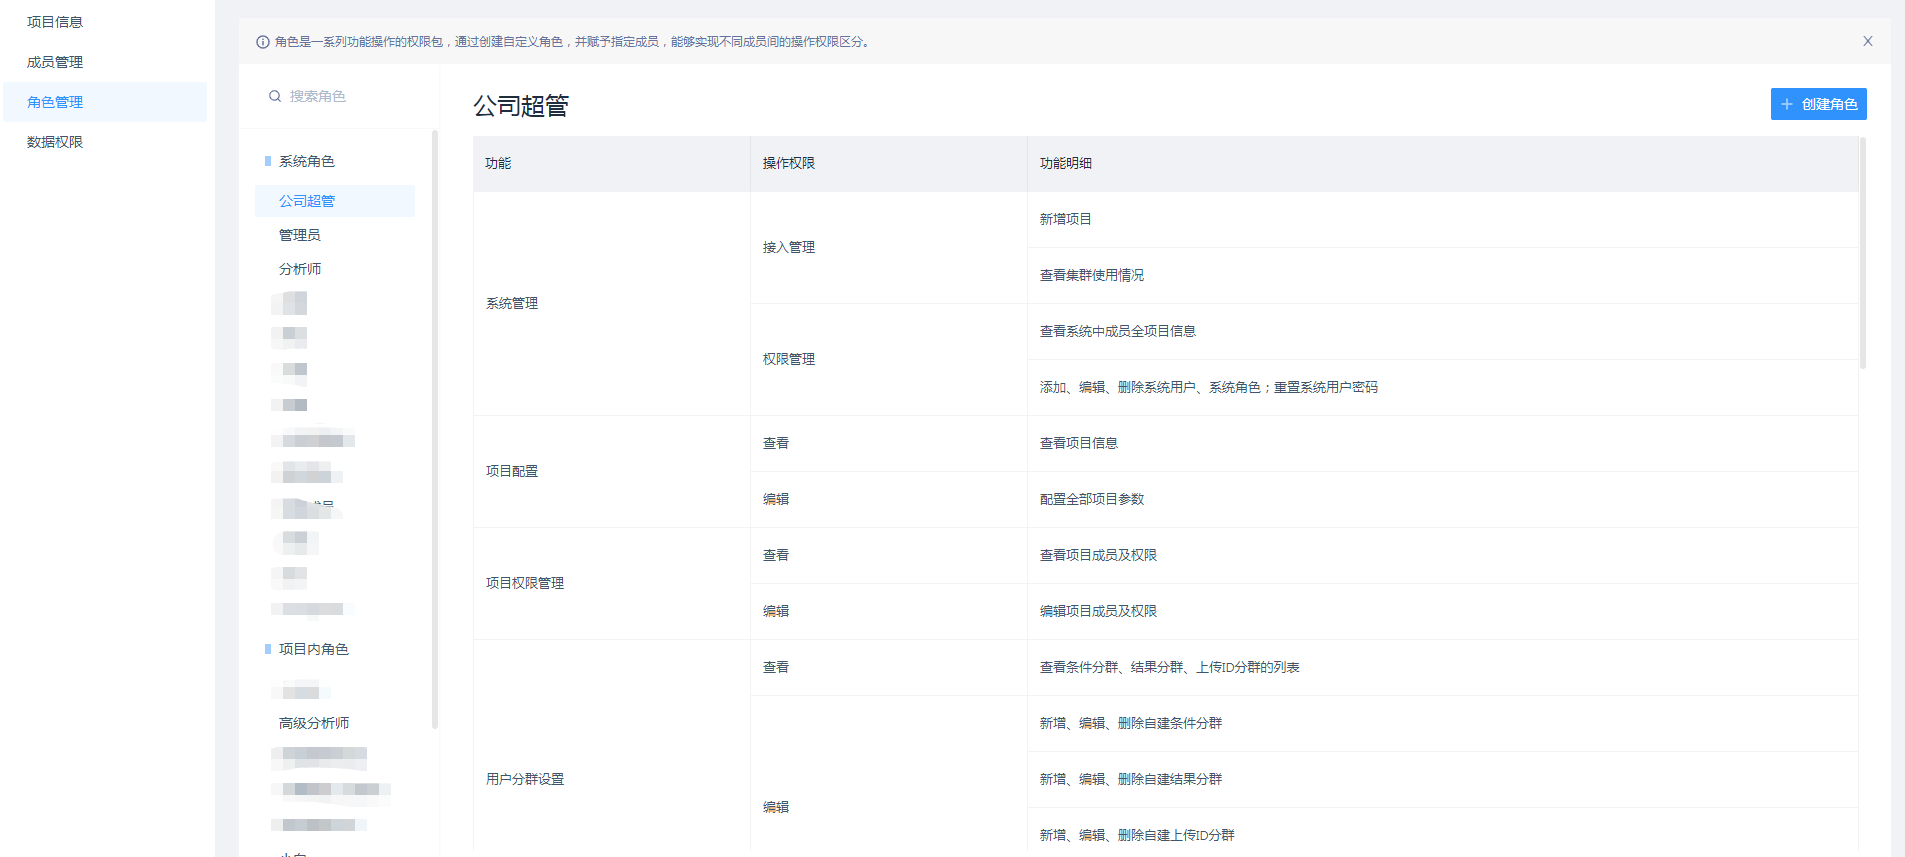Click the info icon in the banner
This screenshot has height=857, width=1905.
(x=263, y=42)
